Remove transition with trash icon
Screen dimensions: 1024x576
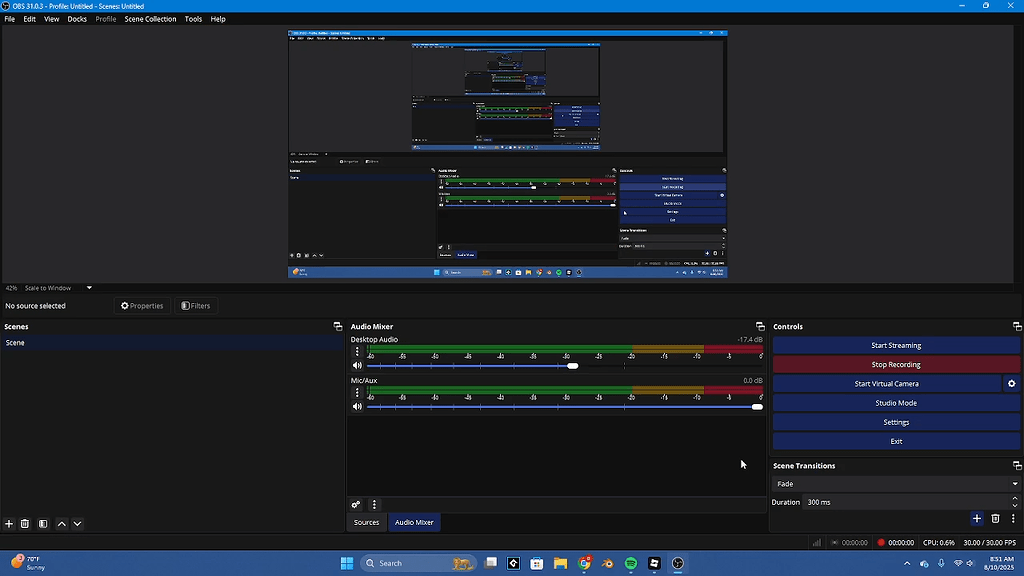click(995, 519)
